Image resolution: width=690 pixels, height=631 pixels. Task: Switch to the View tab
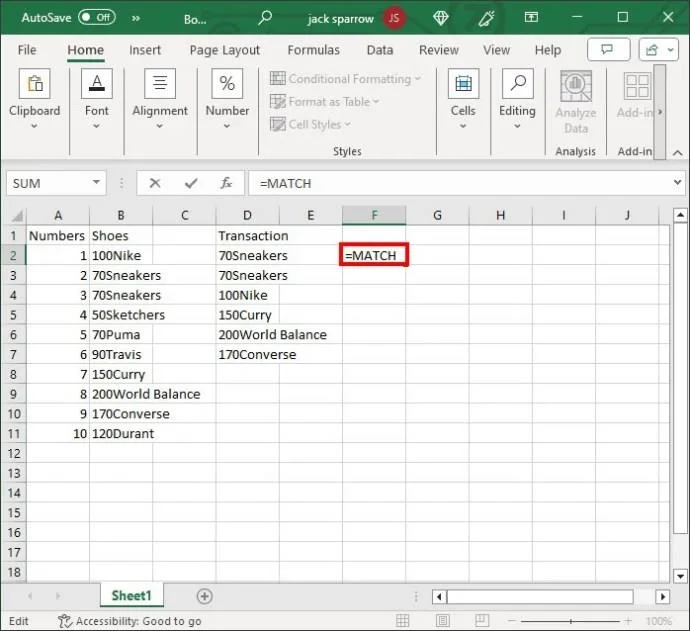tap(496, 50)
